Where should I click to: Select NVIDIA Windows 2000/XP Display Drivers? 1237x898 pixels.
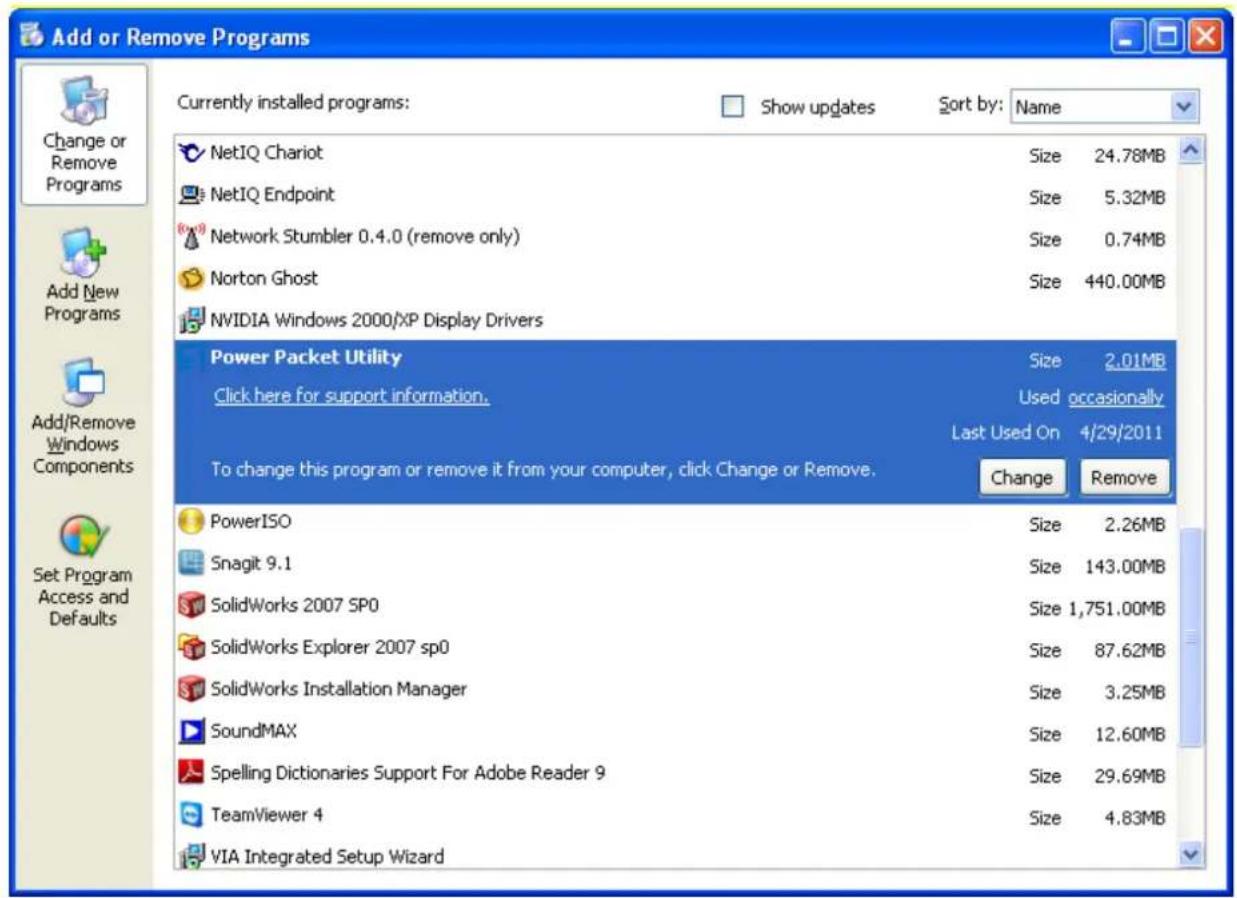675,321
